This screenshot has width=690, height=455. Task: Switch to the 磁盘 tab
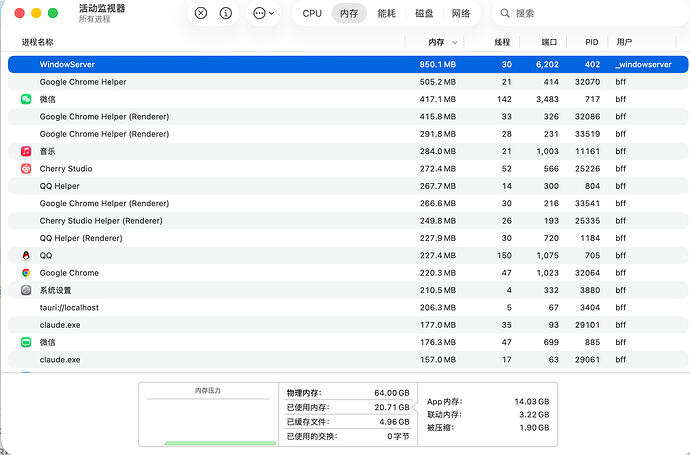pos(424,14)
